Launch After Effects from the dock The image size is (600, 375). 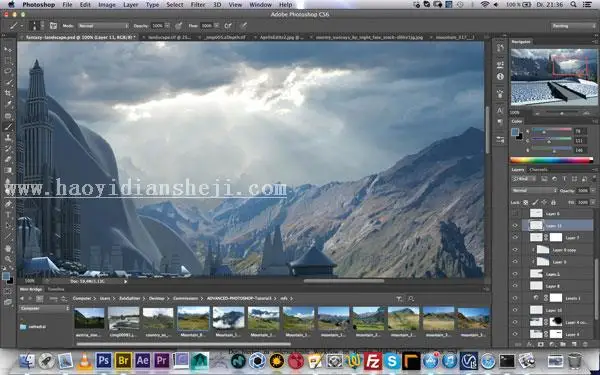click(x=142, y=360)
